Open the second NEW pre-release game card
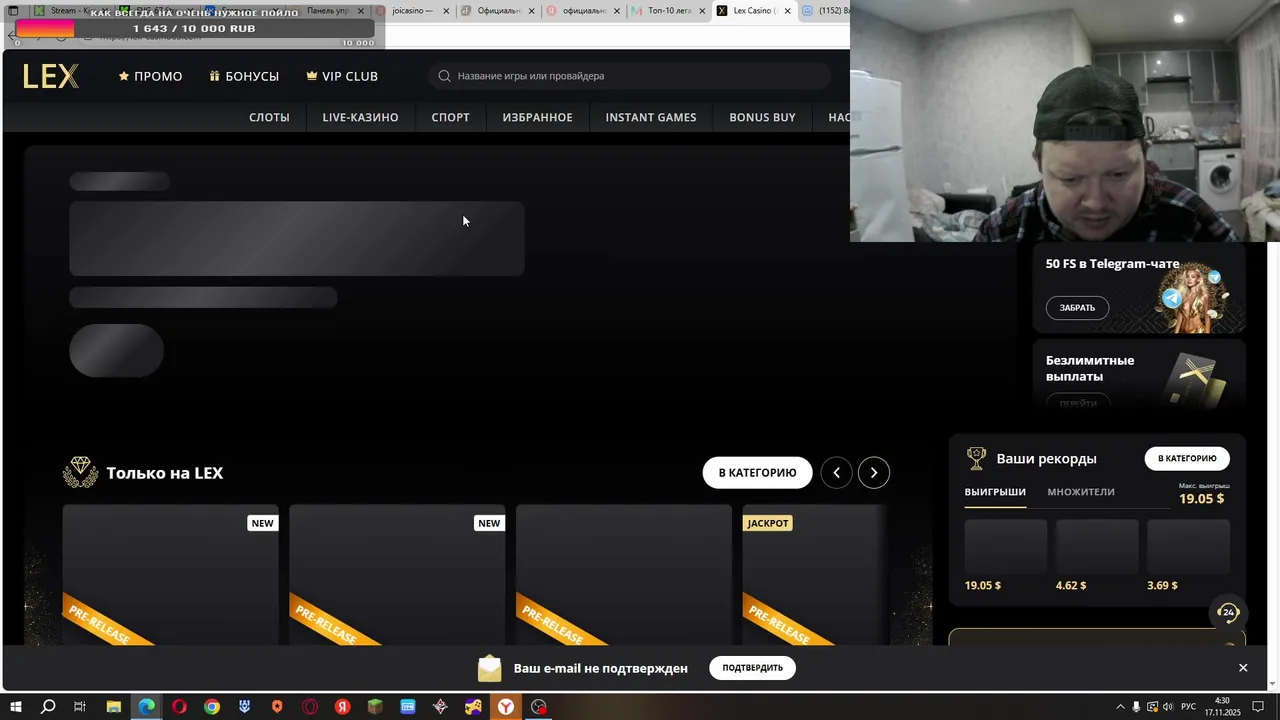The height and width of the screenshot is (720, 1280). coord(398,575)
